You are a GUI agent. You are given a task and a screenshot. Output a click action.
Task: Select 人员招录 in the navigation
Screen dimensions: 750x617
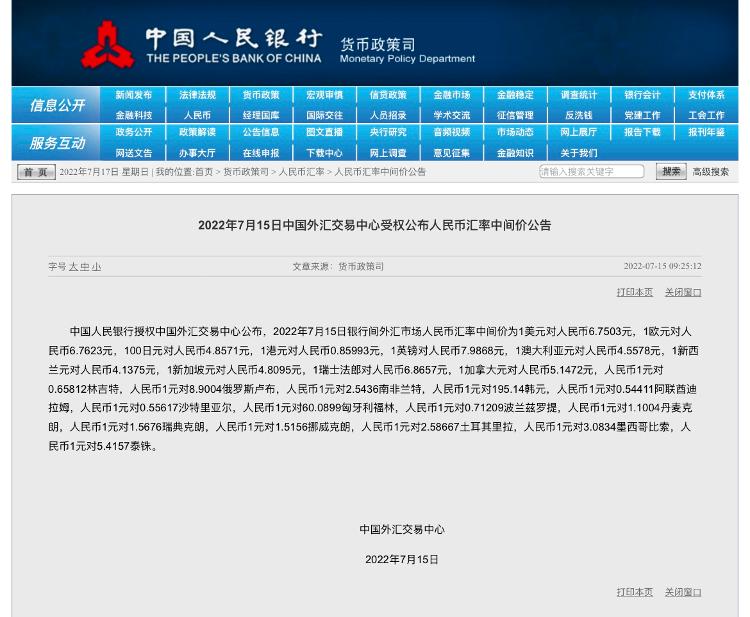click(x=388, y=115)
